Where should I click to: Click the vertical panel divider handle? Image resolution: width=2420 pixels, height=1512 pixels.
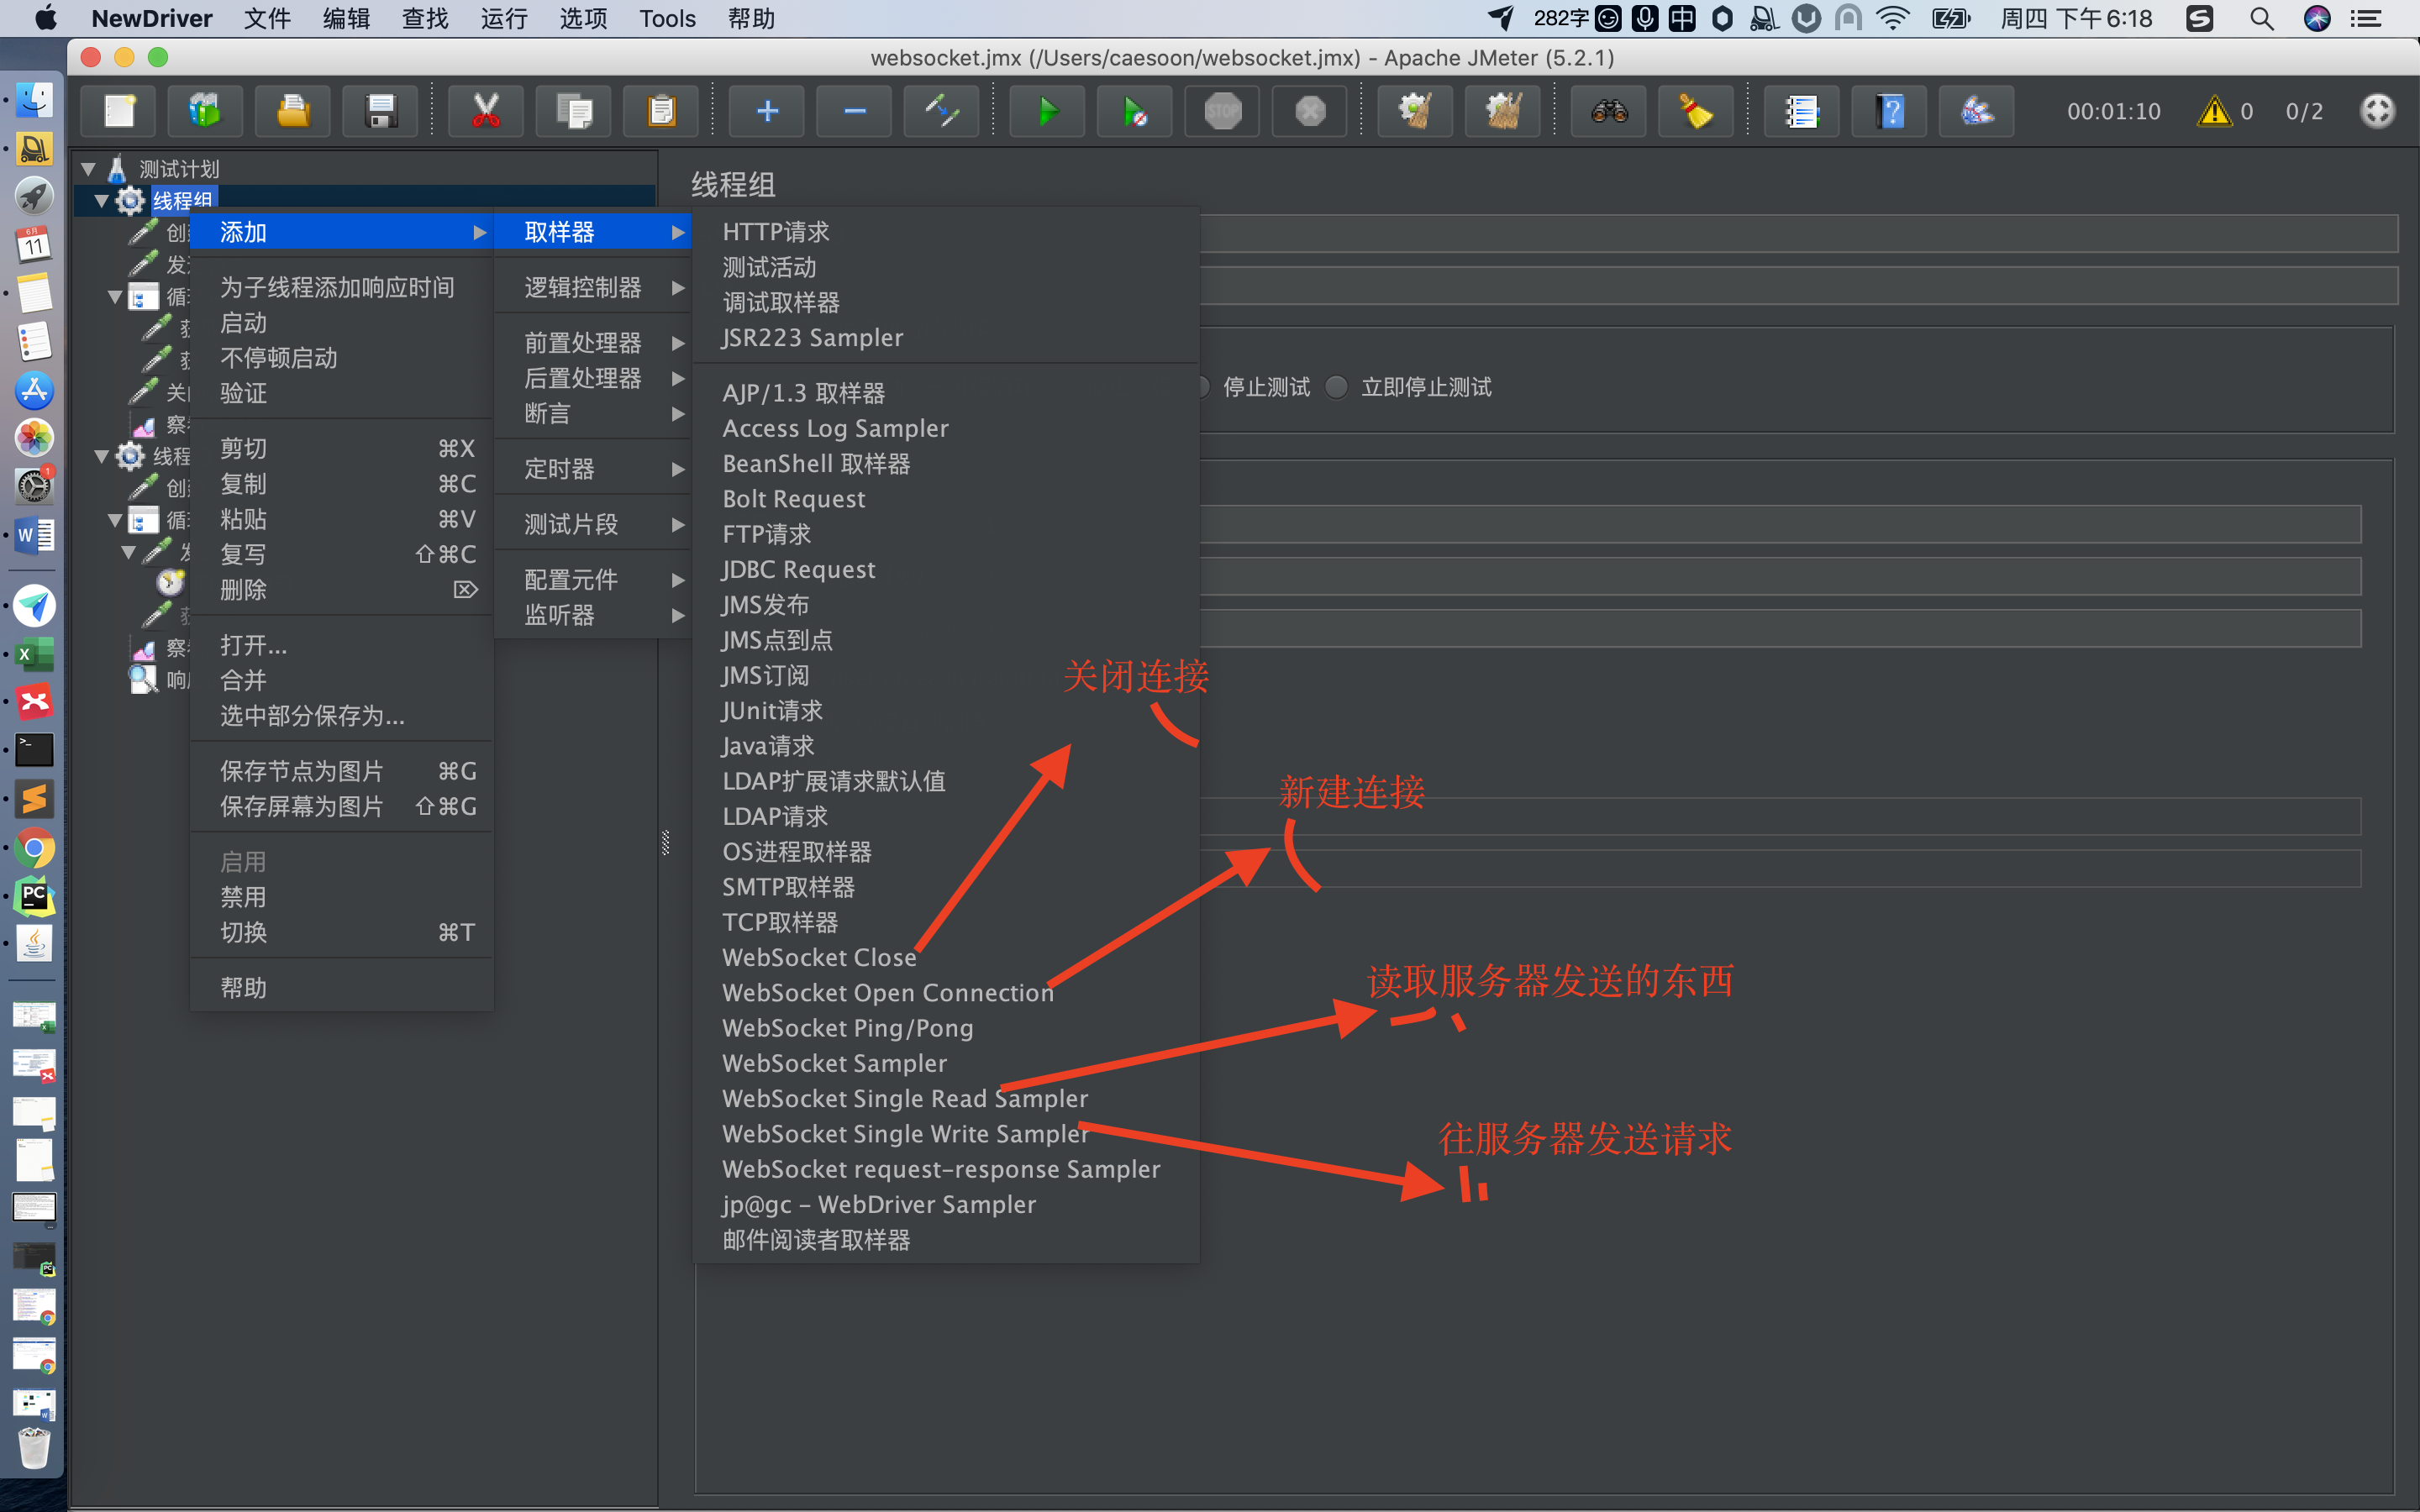click(x=665, y=843)
